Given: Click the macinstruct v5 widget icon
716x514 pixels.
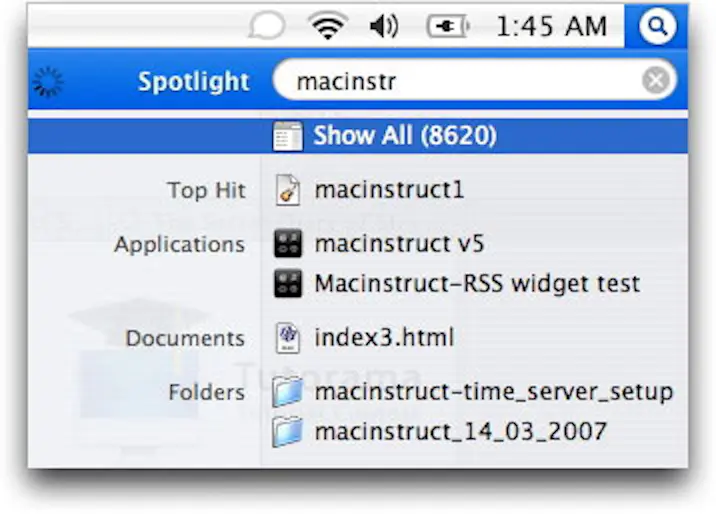Looking at the screenshot, I should (288, 243).
